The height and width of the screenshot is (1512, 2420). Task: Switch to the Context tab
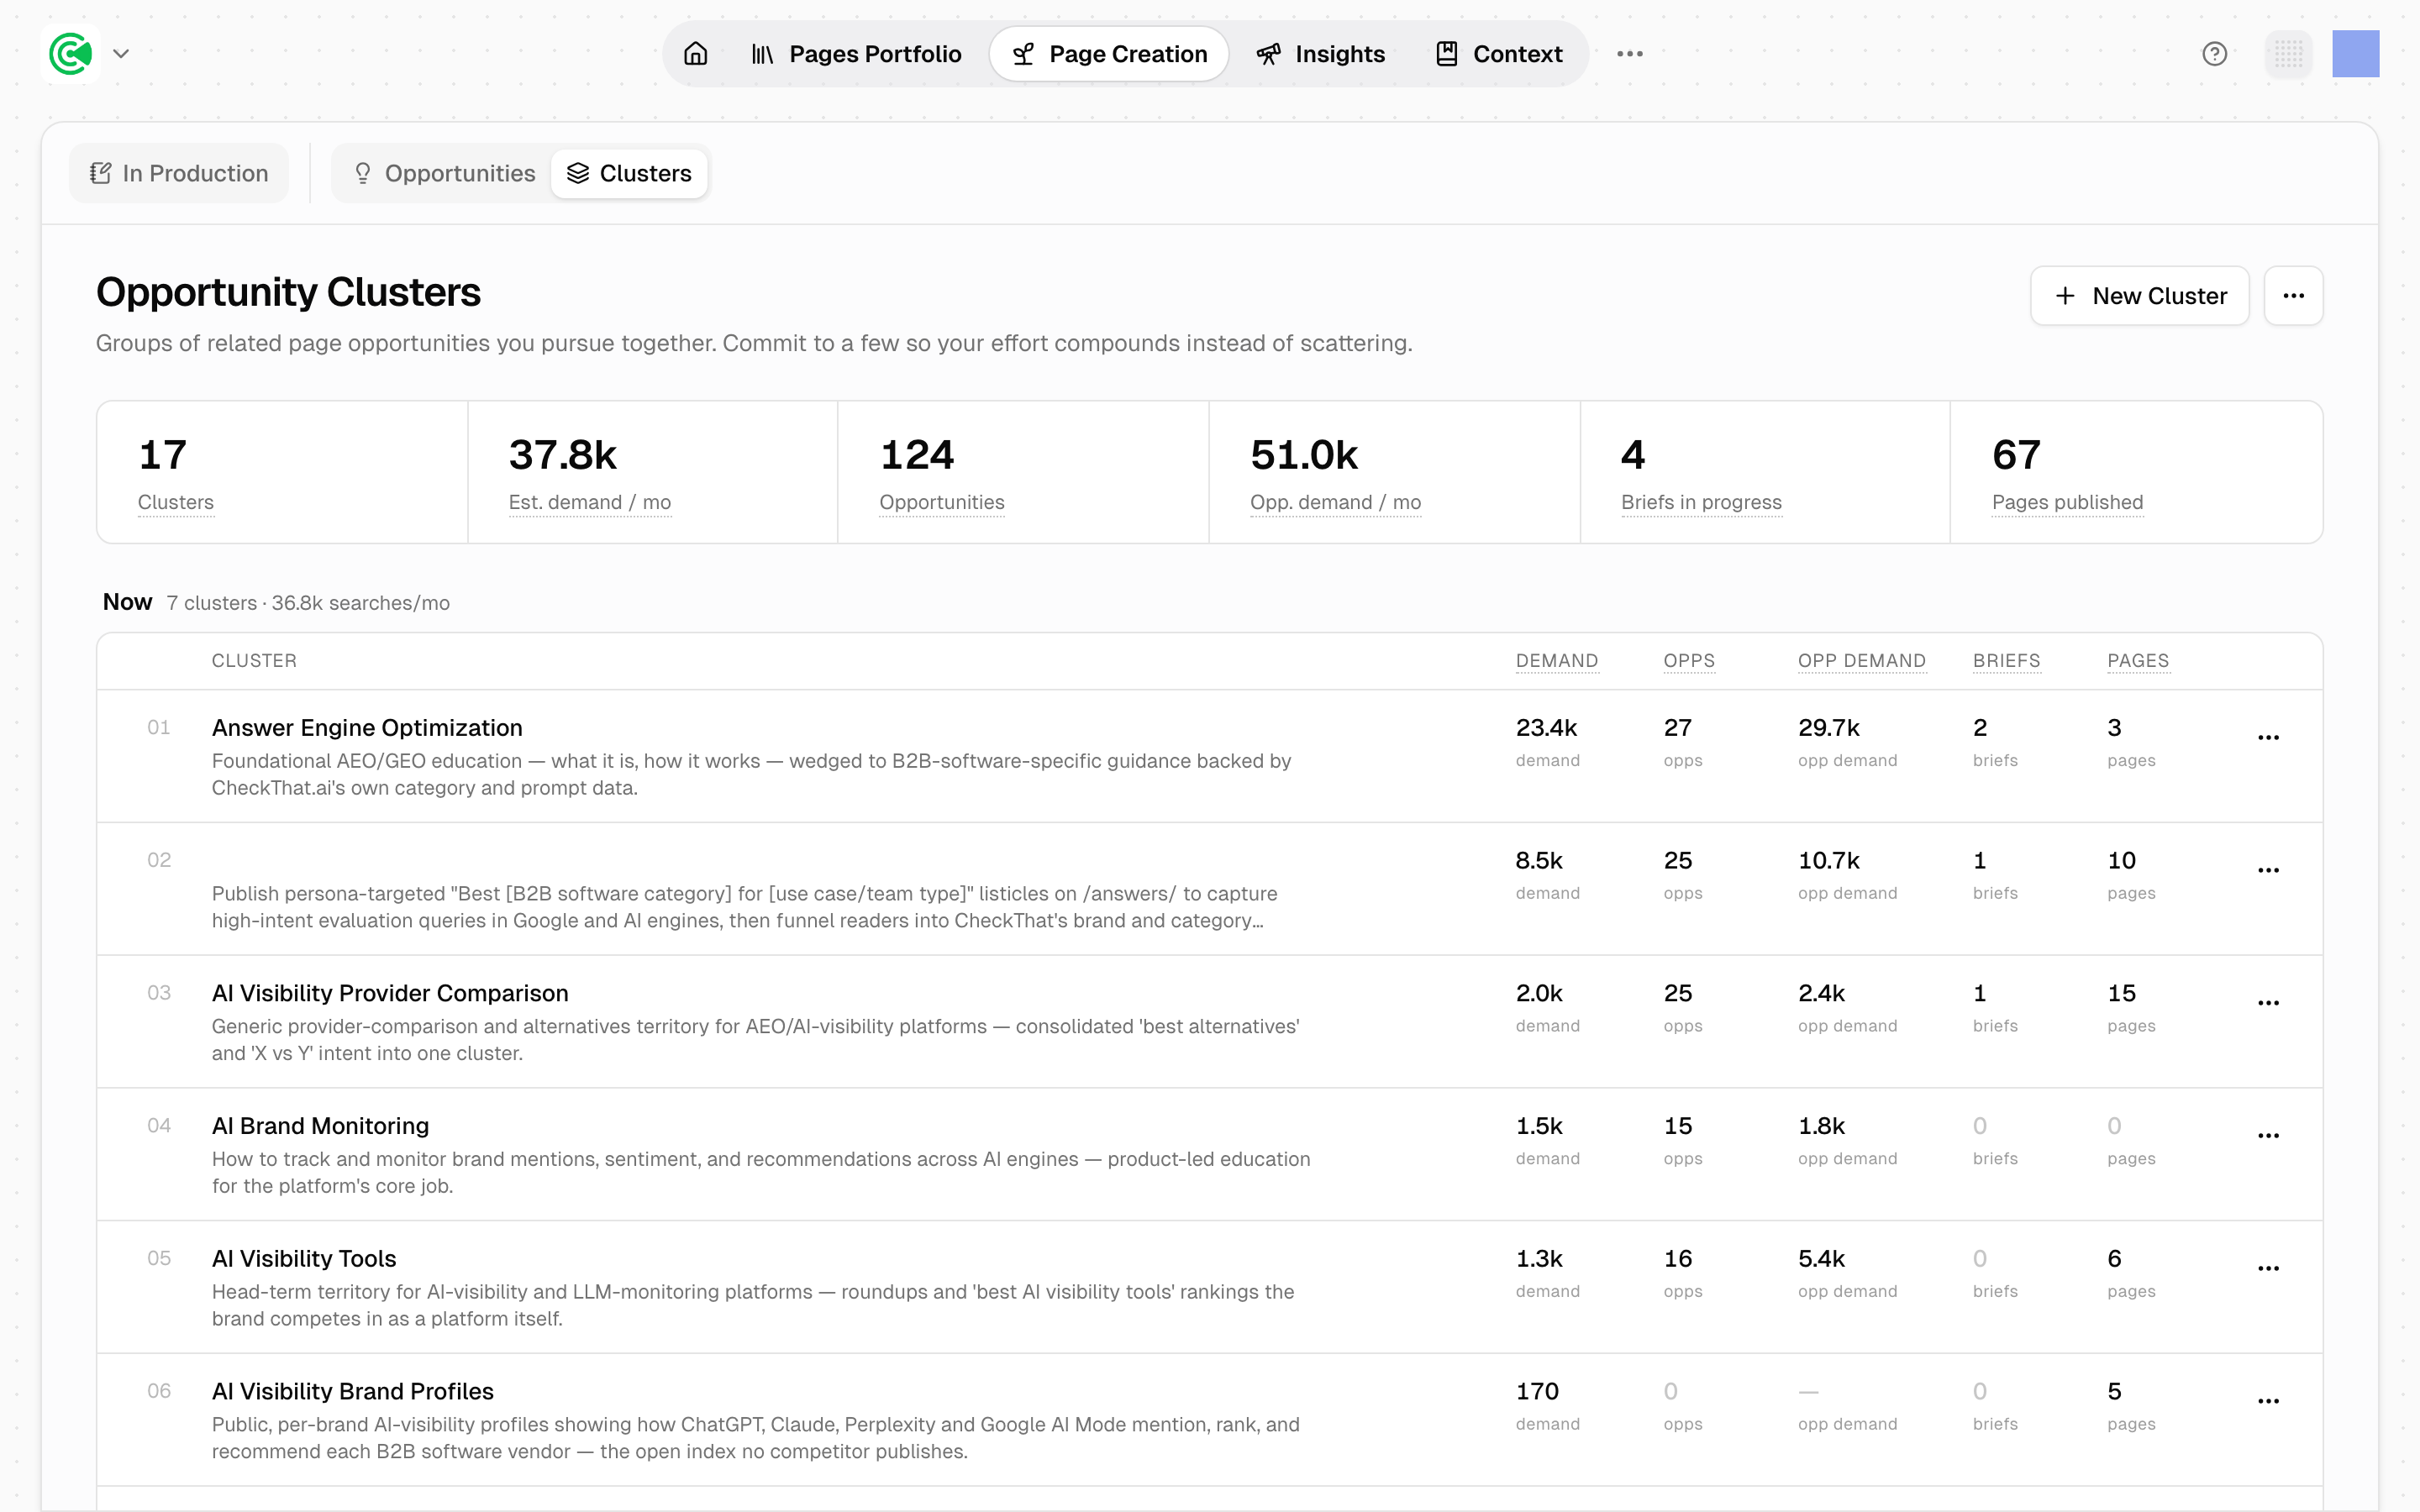point(1498,54)
